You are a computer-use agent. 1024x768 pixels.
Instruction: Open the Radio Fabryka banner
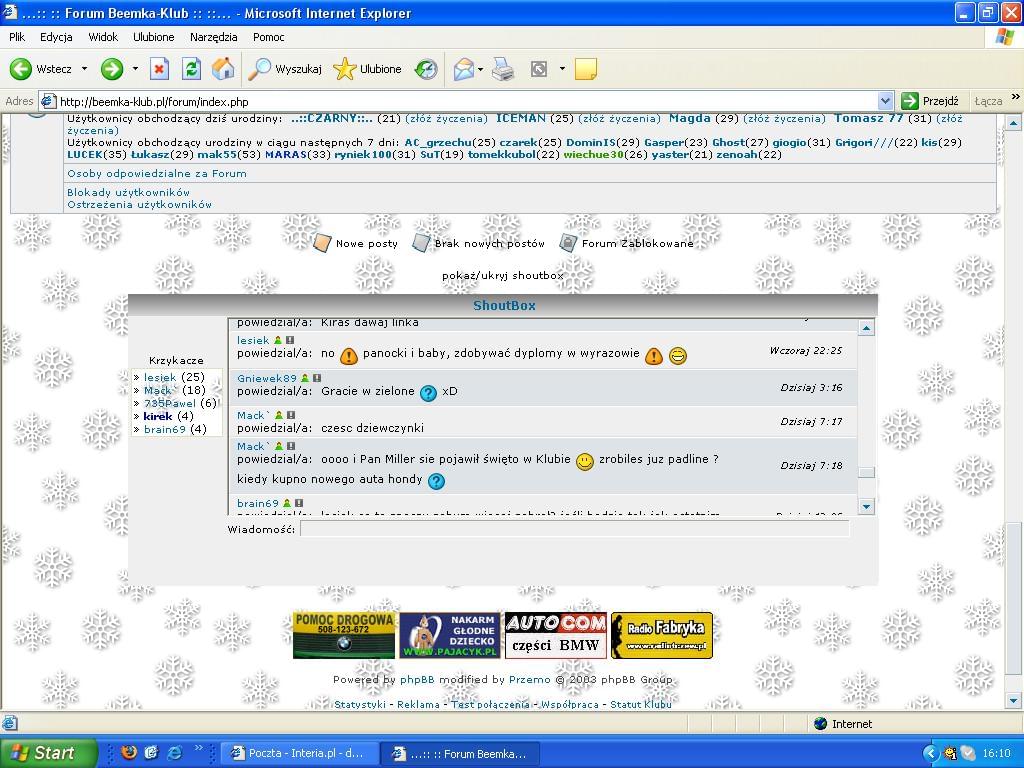coord(662,635)
